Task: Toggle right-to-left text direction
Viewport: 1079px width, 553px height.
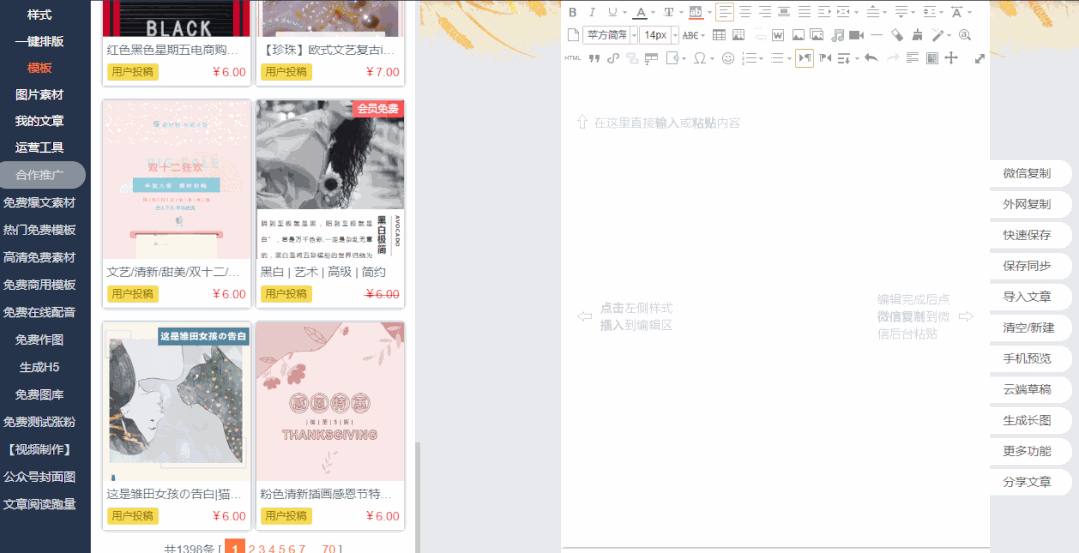Action: pyautogui.click(x=825, y=58)
